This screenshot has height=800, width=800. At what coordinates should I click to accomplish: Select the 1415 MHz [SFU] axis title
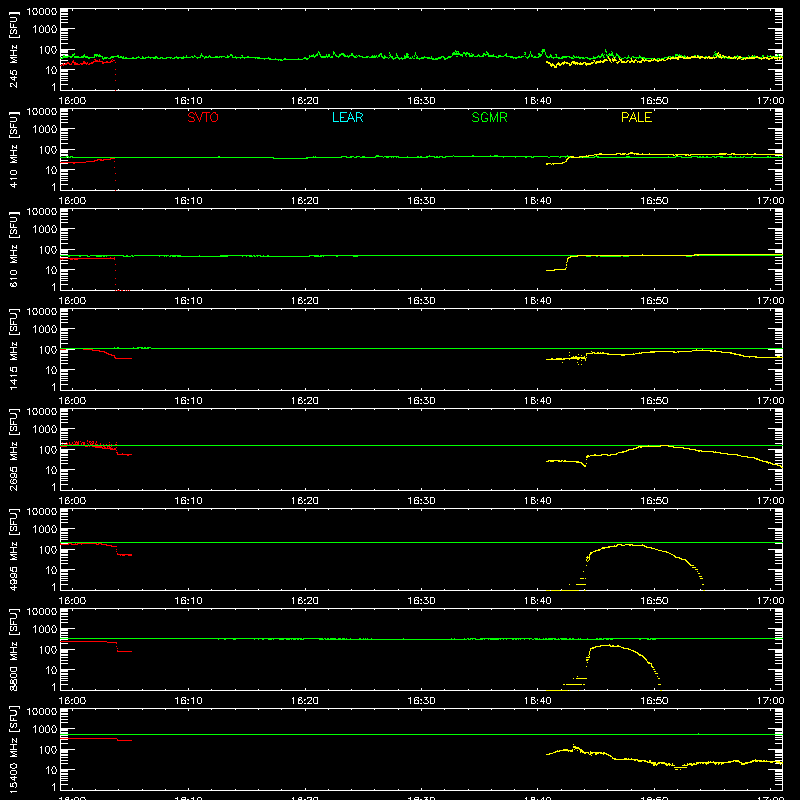(13, 349)
